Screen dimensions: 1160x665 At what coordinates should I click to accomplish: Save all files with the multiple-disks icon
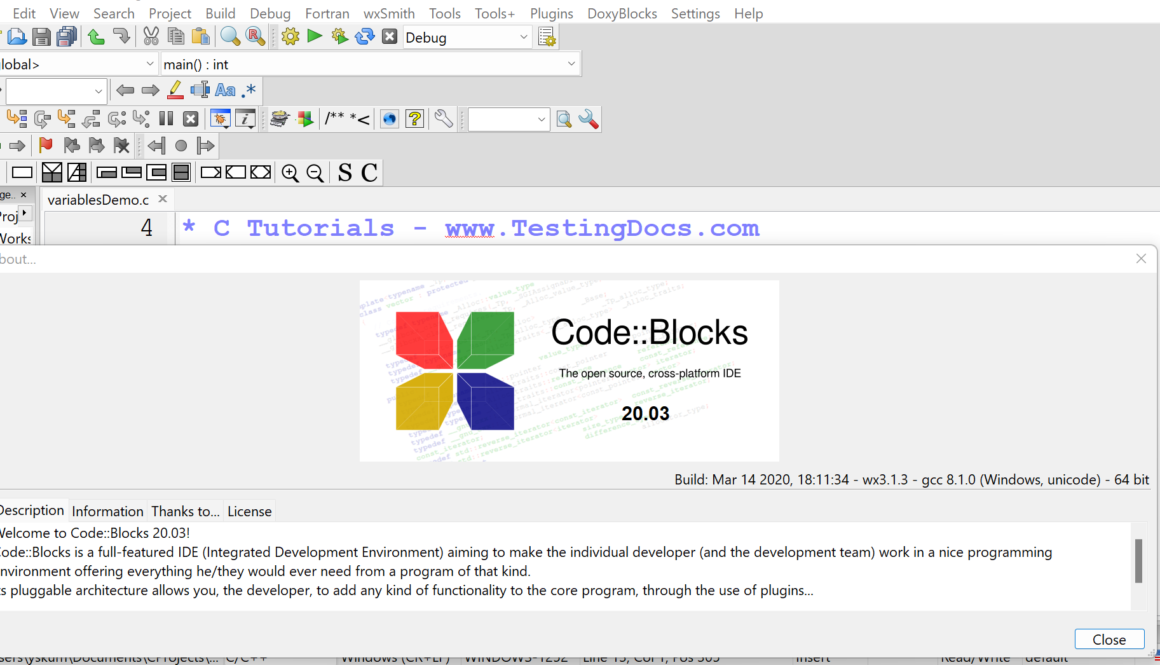click(x=66, y=35)
